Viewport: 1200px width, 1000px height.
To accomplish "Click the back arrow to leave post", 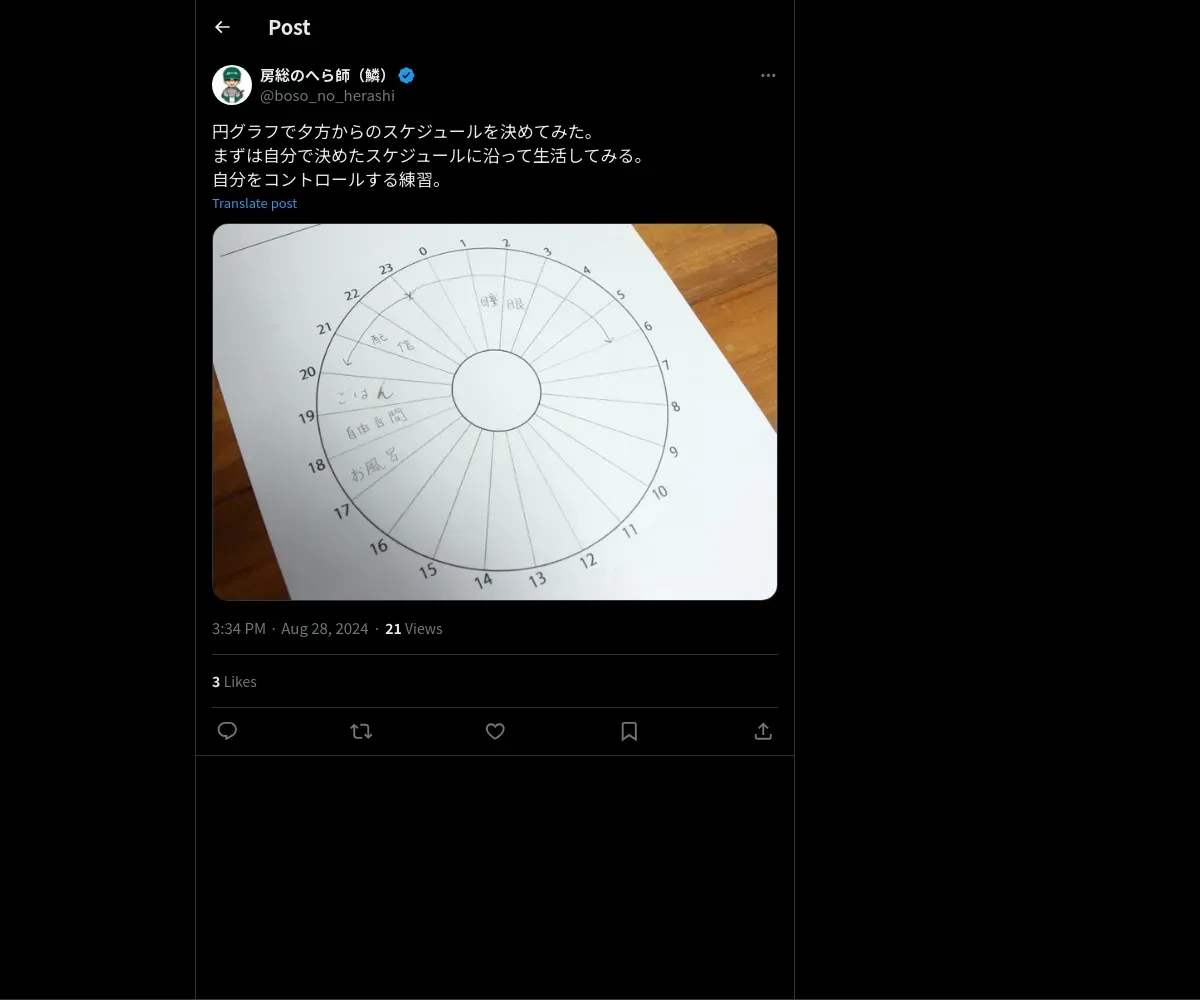I will (x=222, y=27).
